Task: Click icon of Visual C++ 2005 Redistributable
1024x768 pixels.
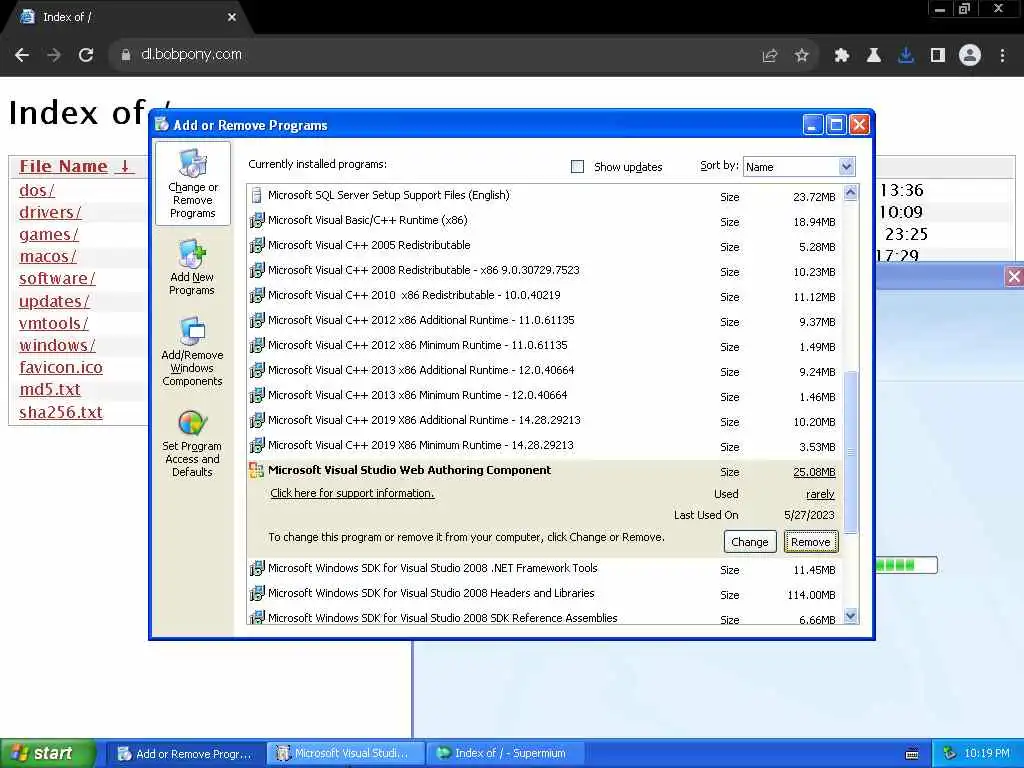Action: point(257,245)
